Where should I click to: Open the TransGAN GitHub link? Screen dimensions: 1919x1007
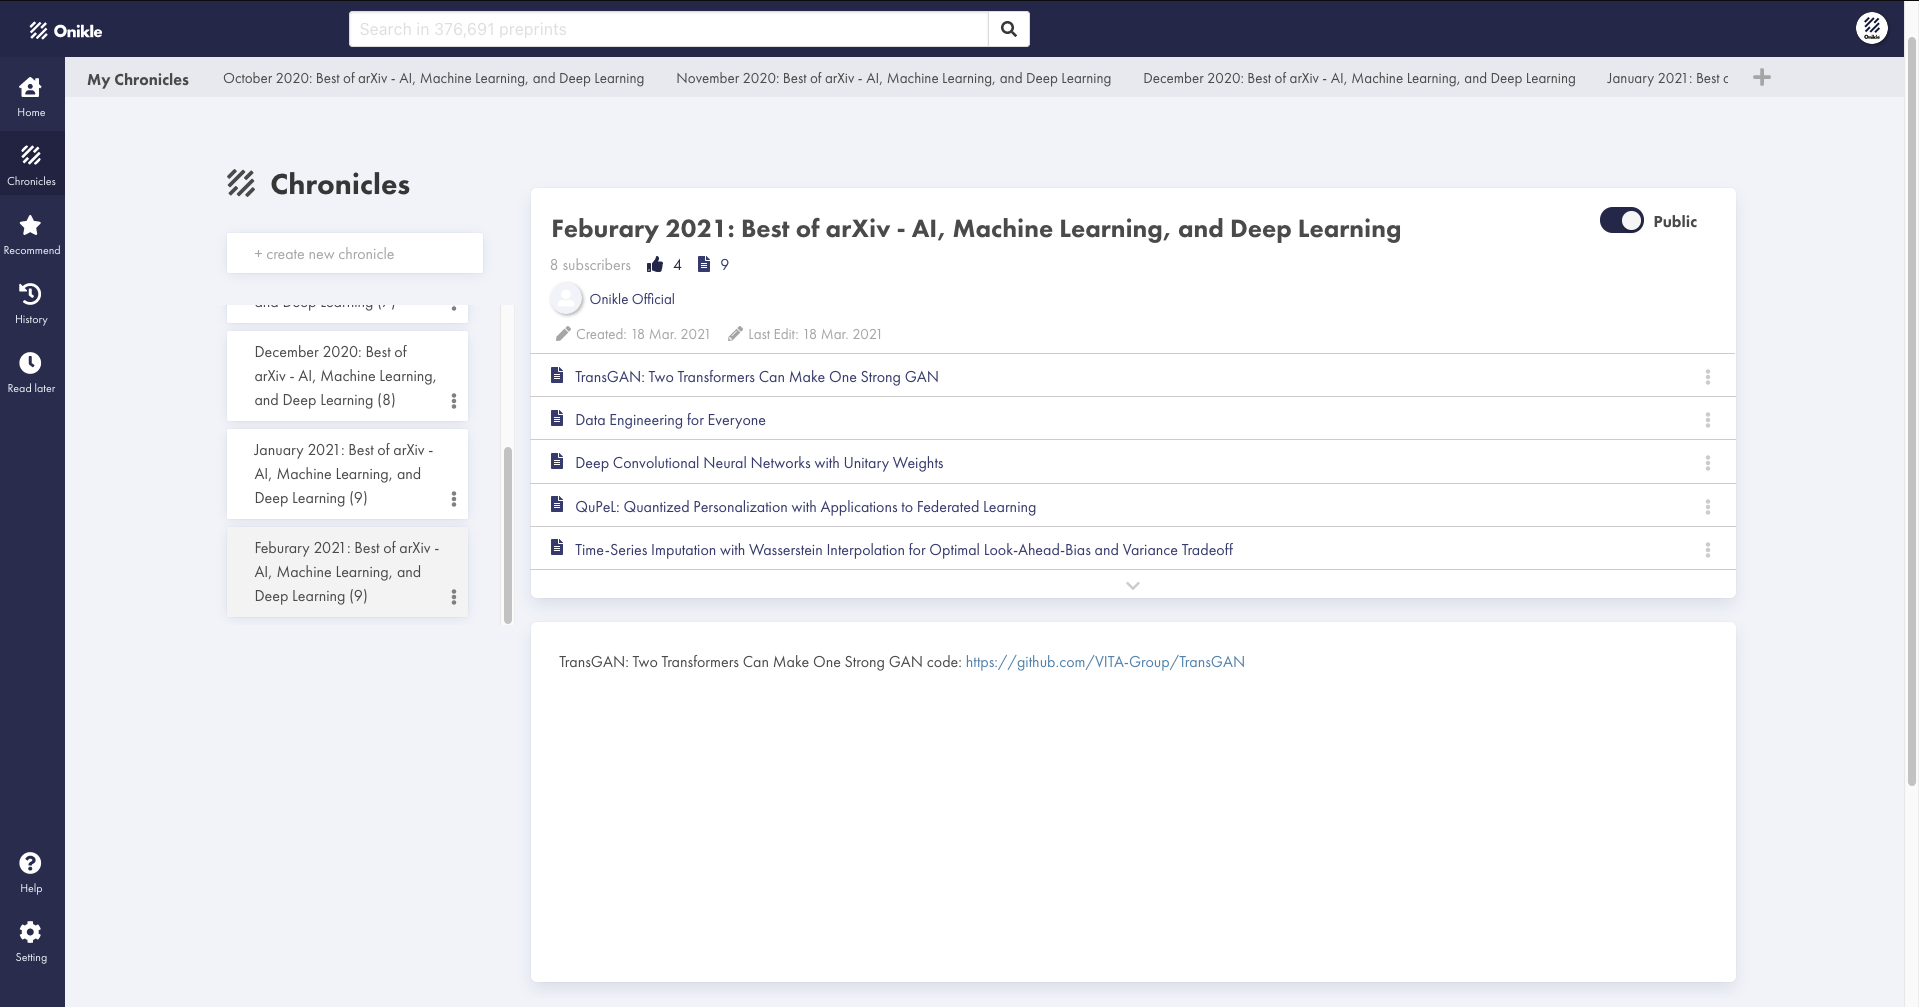click(x=1104, y=662)
